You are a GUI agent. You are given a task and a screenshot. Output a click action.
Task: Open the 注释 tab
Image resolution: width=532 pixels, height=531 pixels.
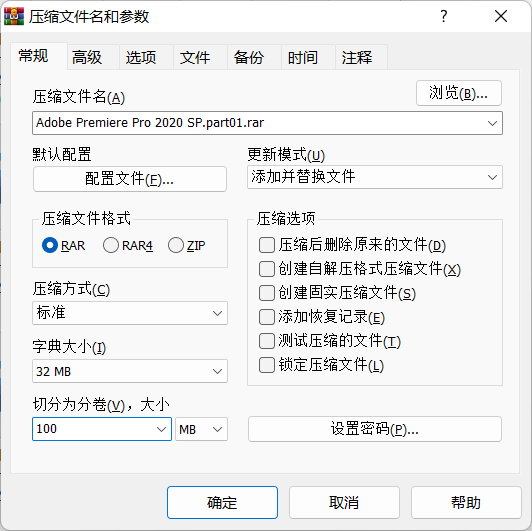pyautogui.click(x=357, y=57)
